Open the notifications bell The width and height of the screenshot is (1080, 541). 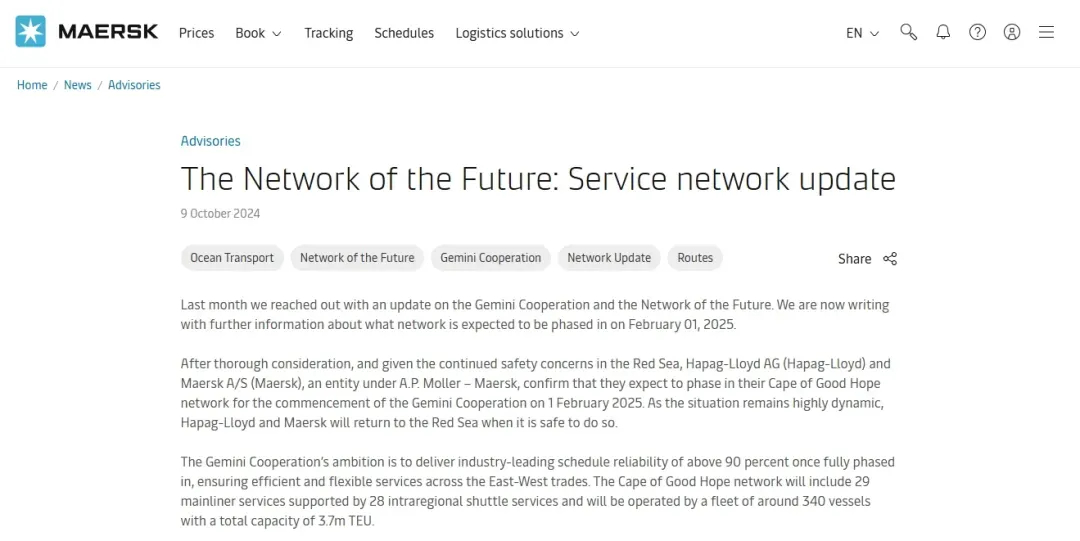(943, 32)
